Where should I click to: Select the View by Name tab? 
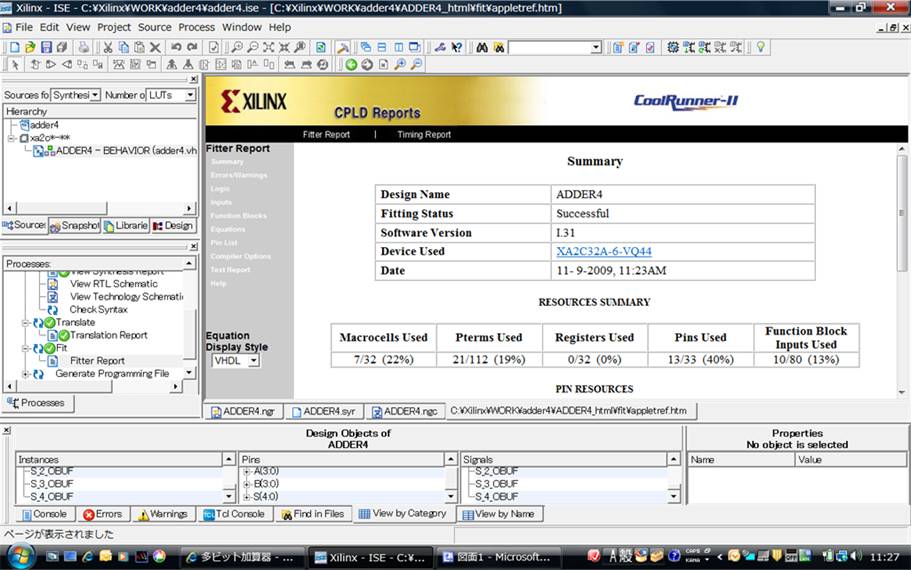(x=499, y=514)
